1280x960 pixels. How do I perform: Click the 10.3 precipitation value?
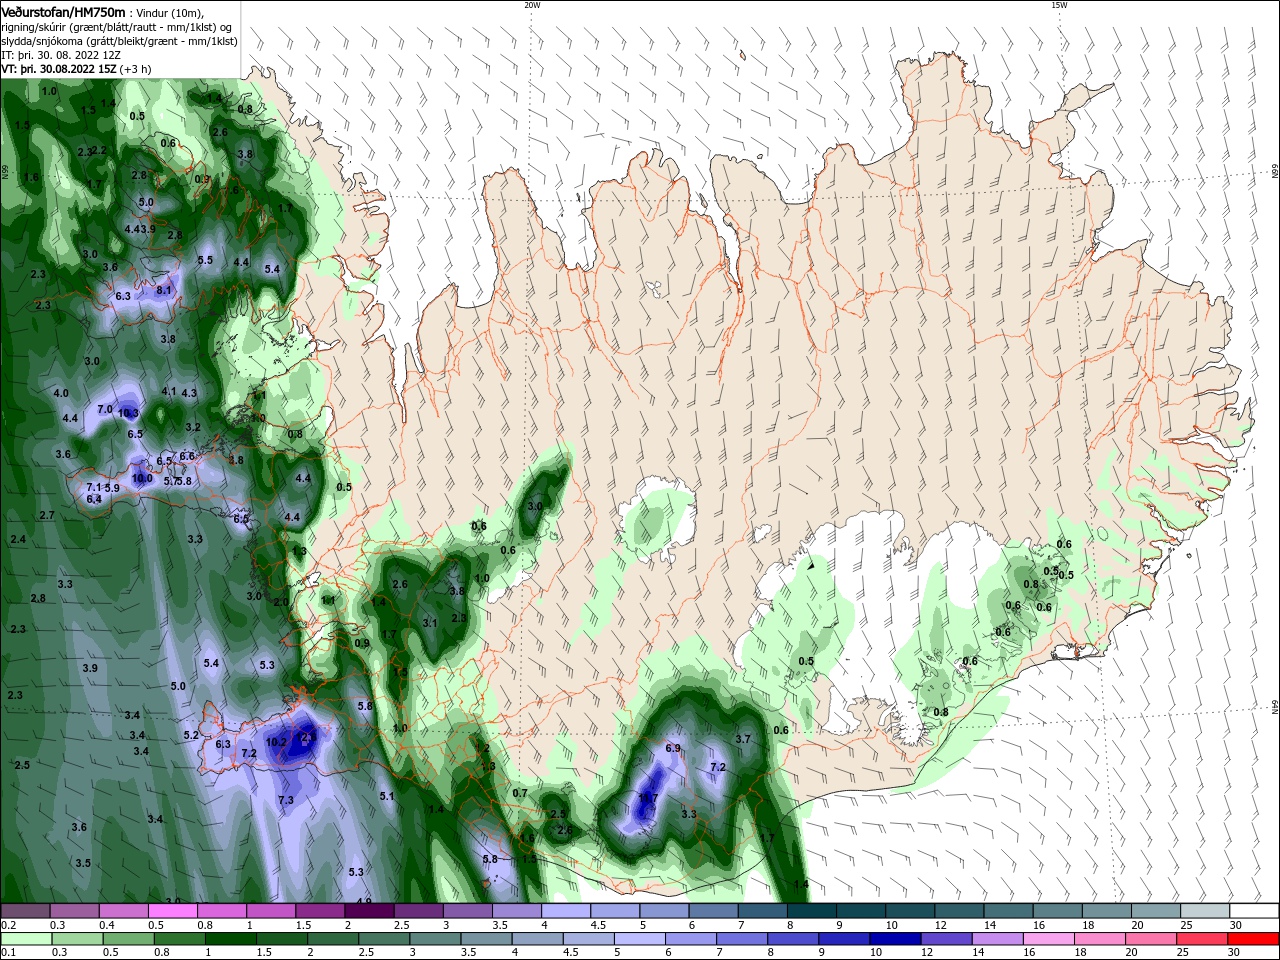pos(128,413)
